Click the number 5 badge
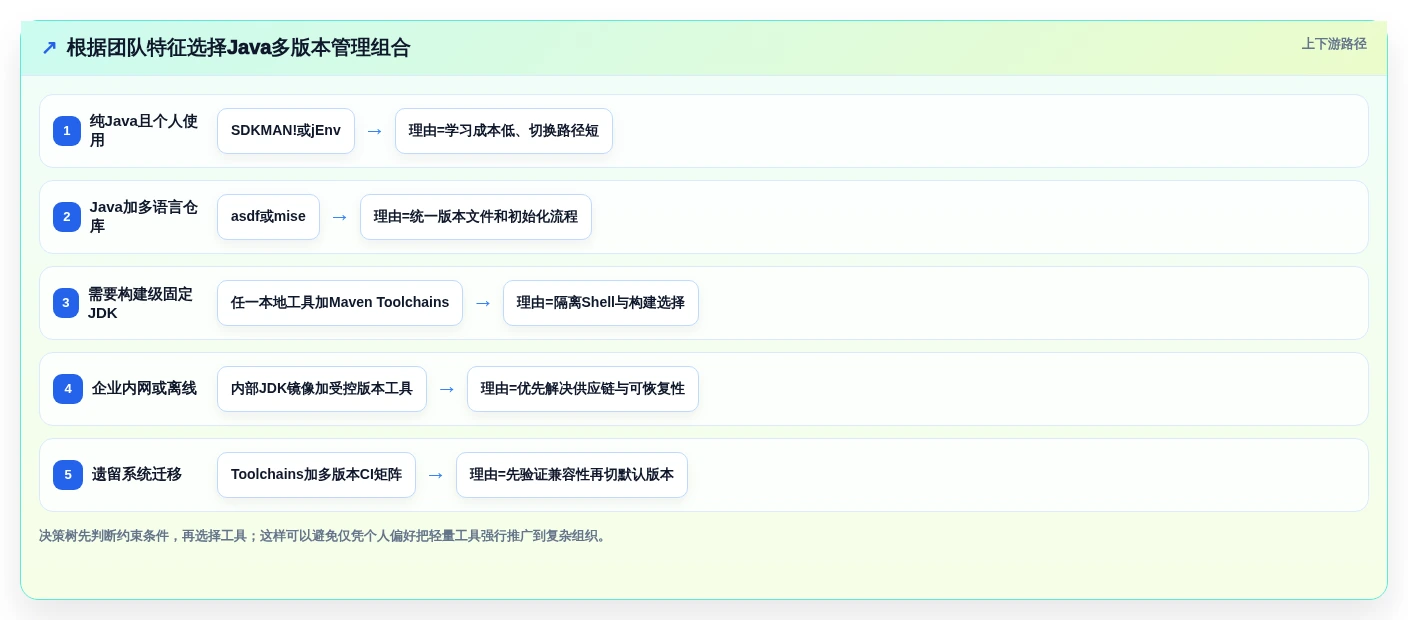The width and height of the screenshot is (1408, 620). (68, 475)
